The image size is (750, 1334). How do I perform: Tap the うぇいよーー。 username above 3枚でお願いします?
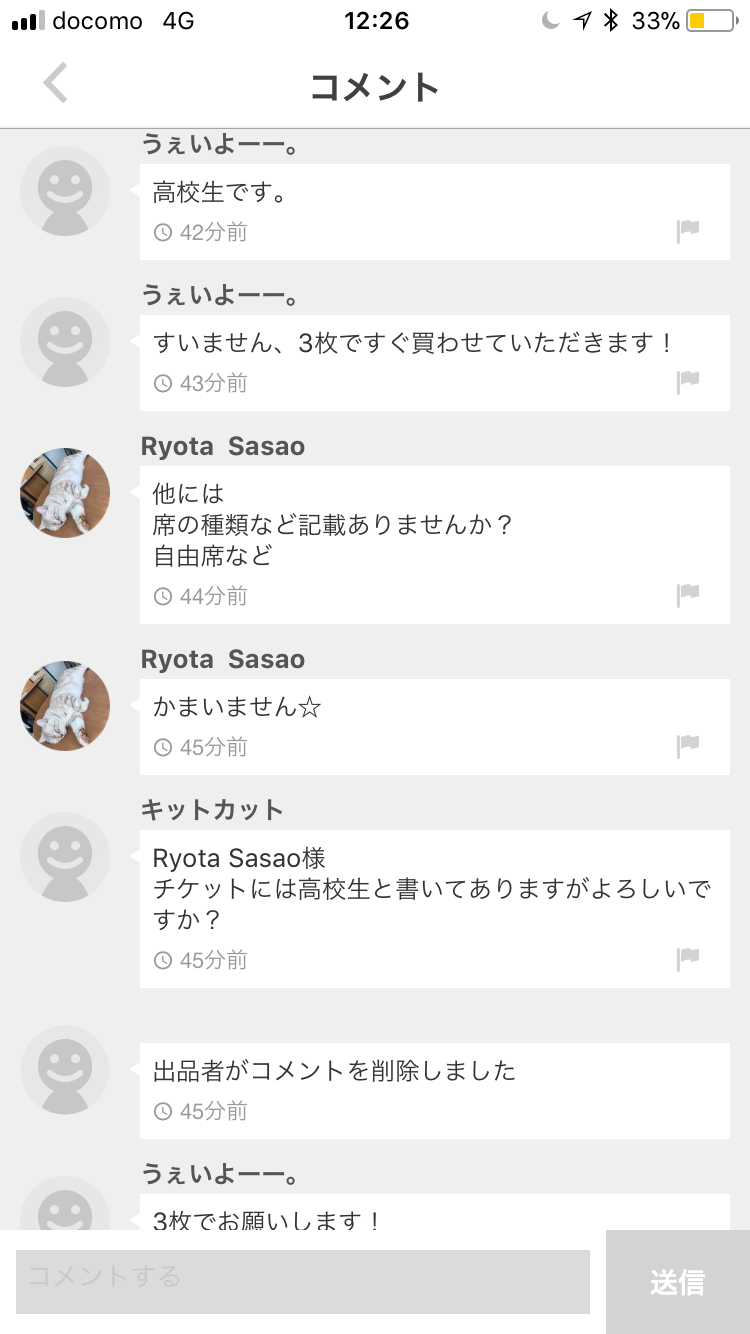point(220,1174)
